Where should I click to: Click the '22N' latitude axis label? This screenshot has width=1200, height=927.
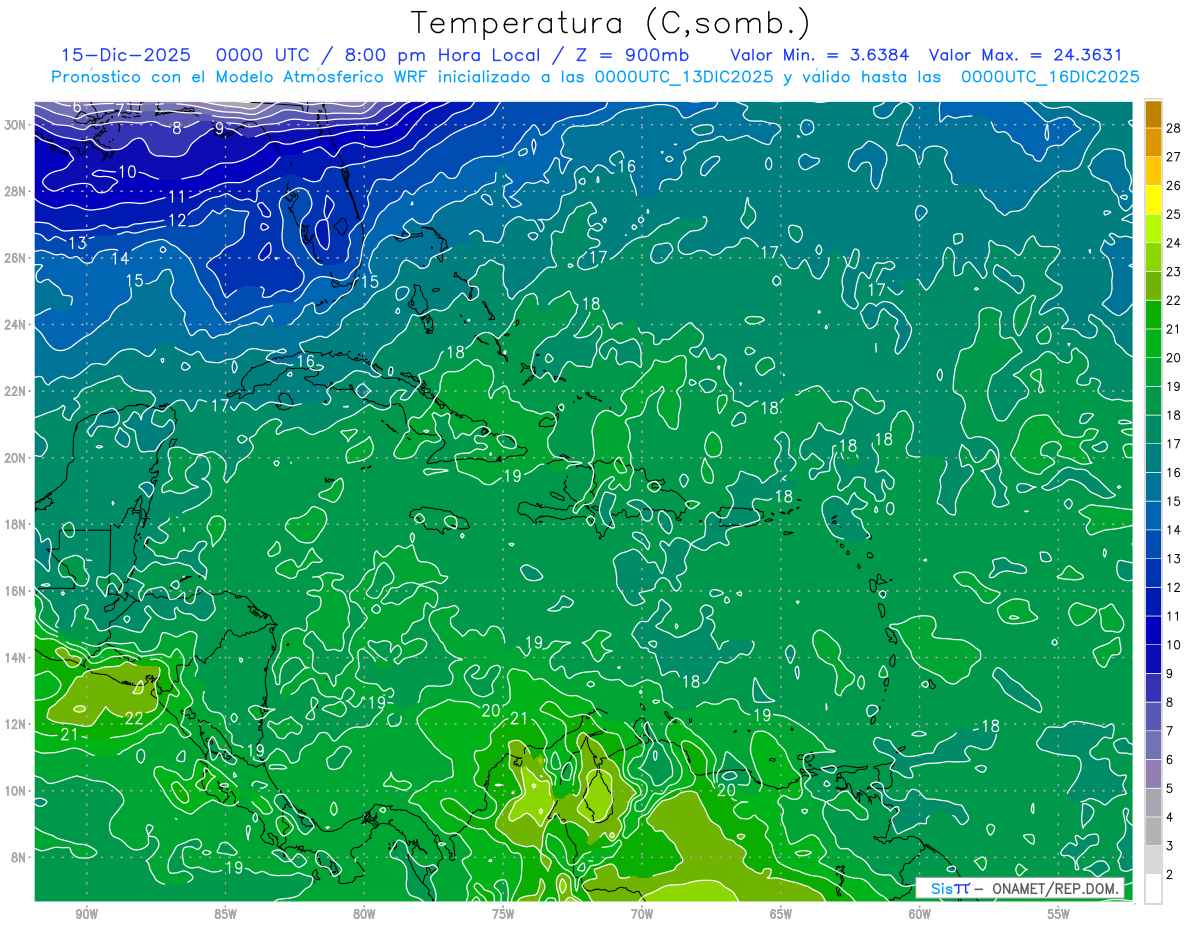[16, 391]
